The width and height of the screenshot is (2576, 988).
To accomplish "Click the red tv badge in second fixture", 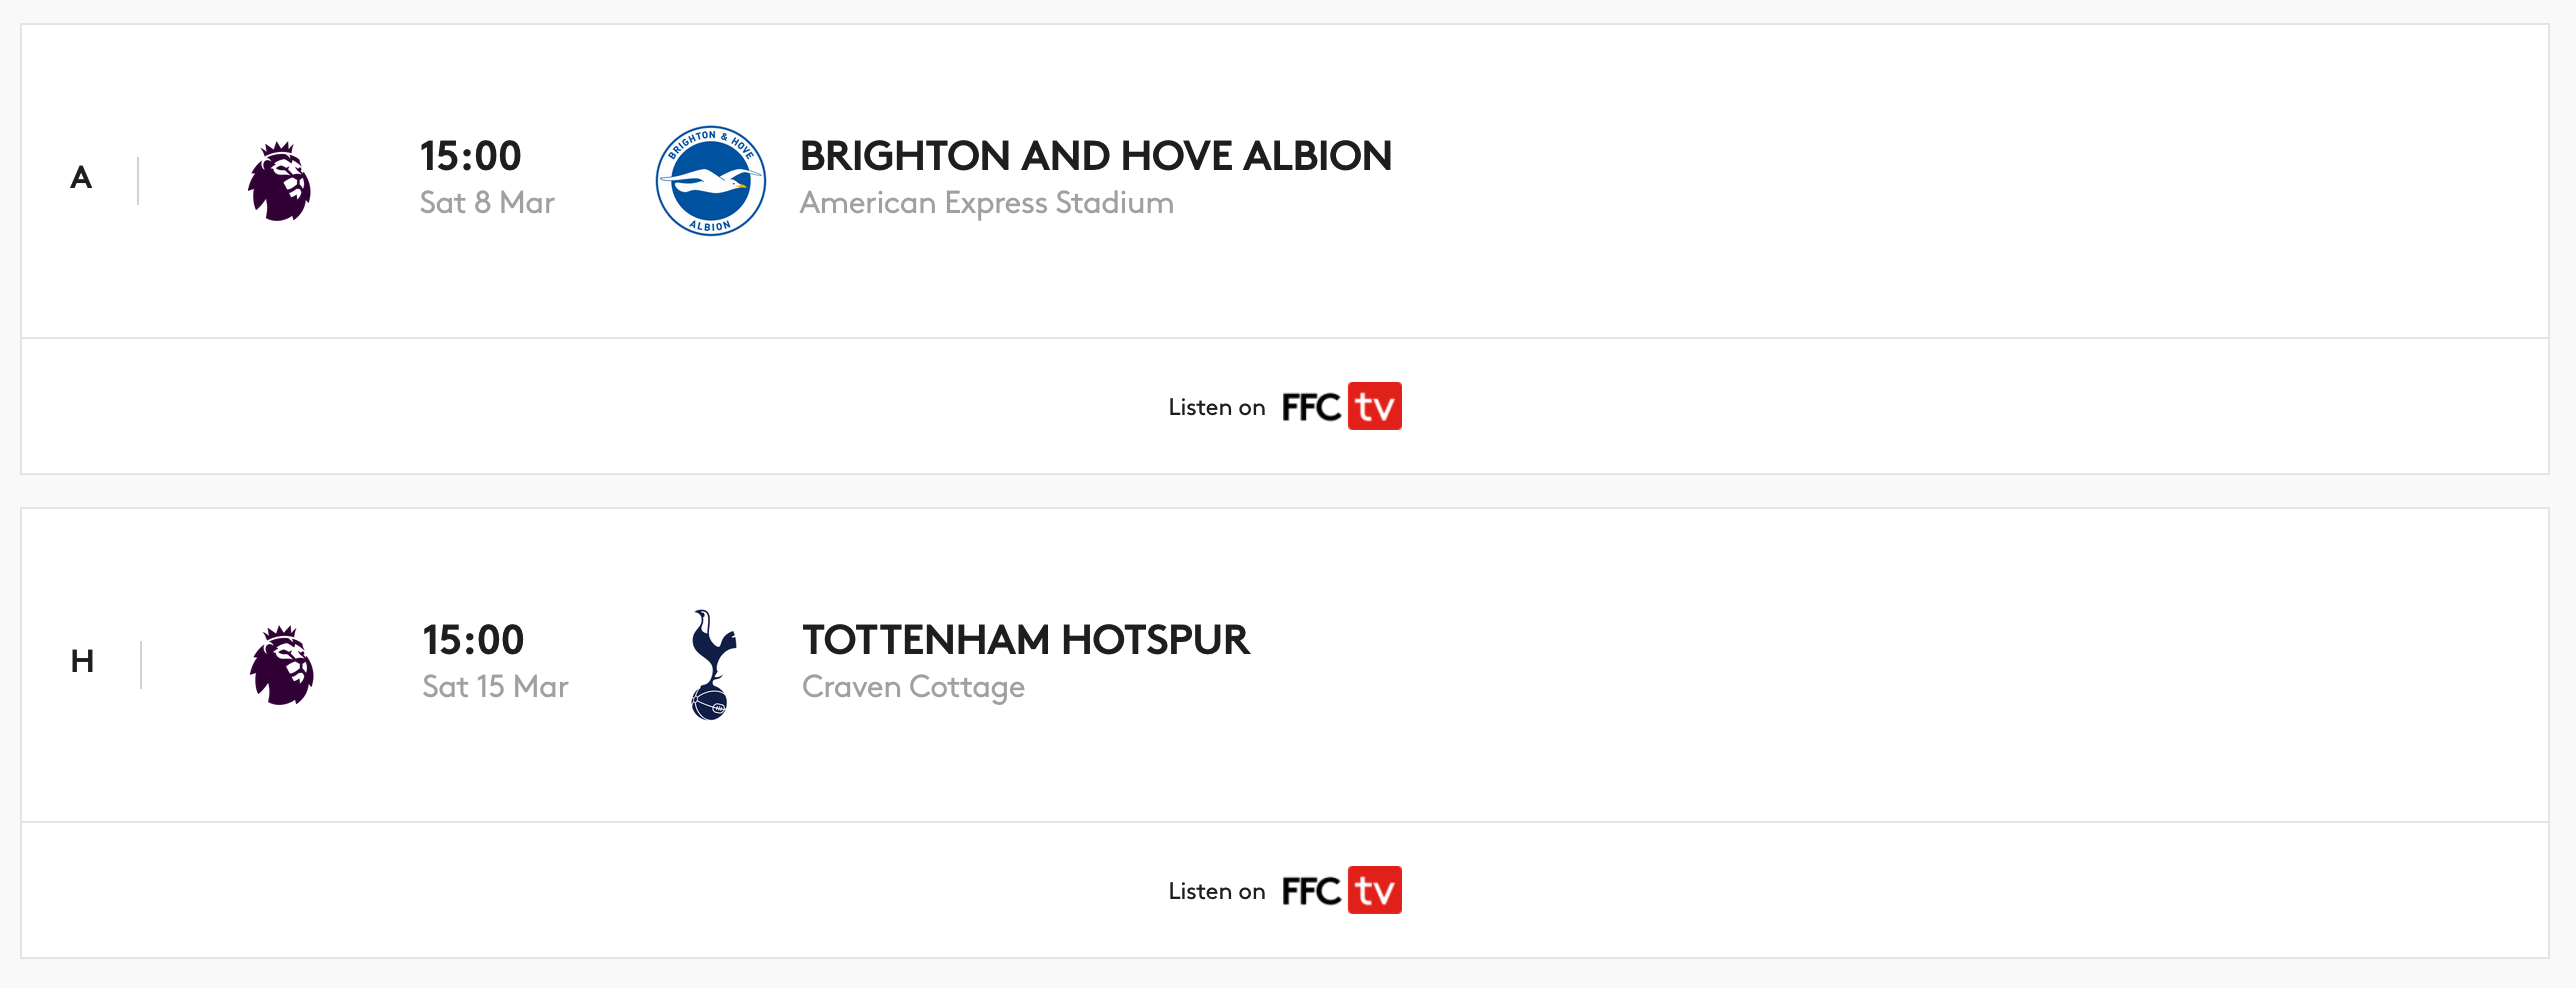I will click(x=1375, y=890).
